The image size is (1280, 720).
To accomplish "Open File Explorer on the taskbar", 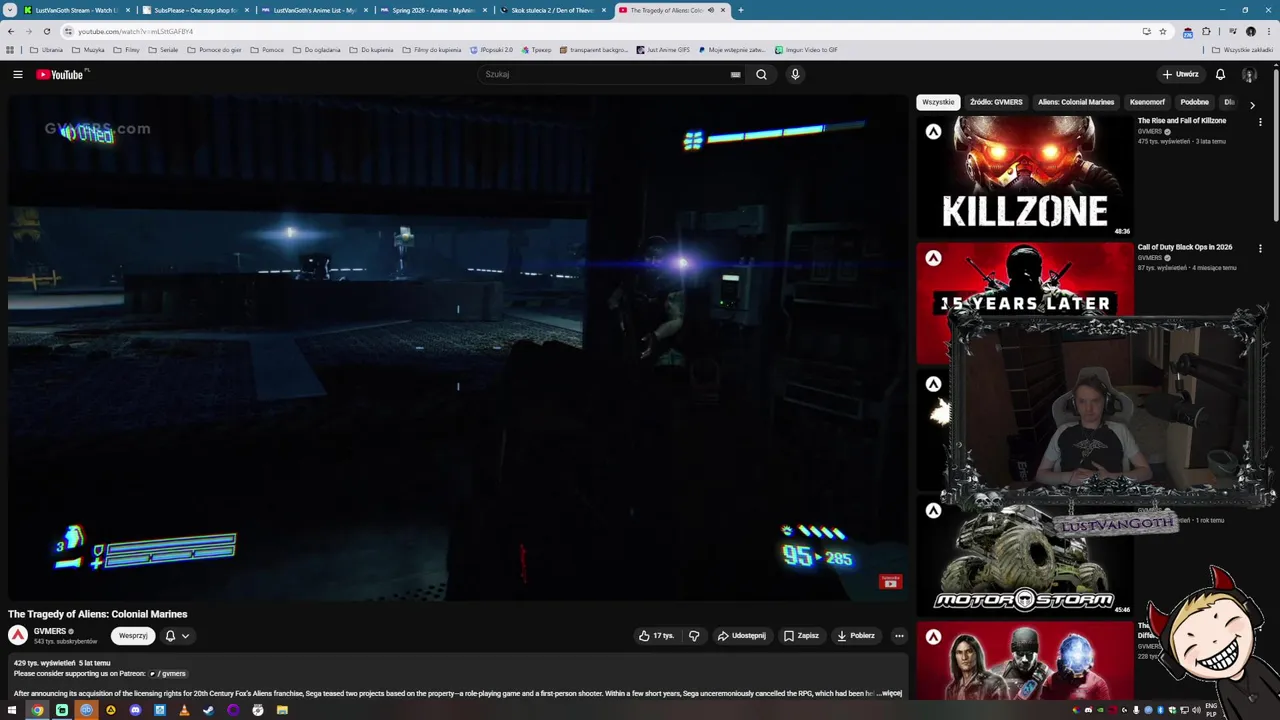I will pos(282,710).
